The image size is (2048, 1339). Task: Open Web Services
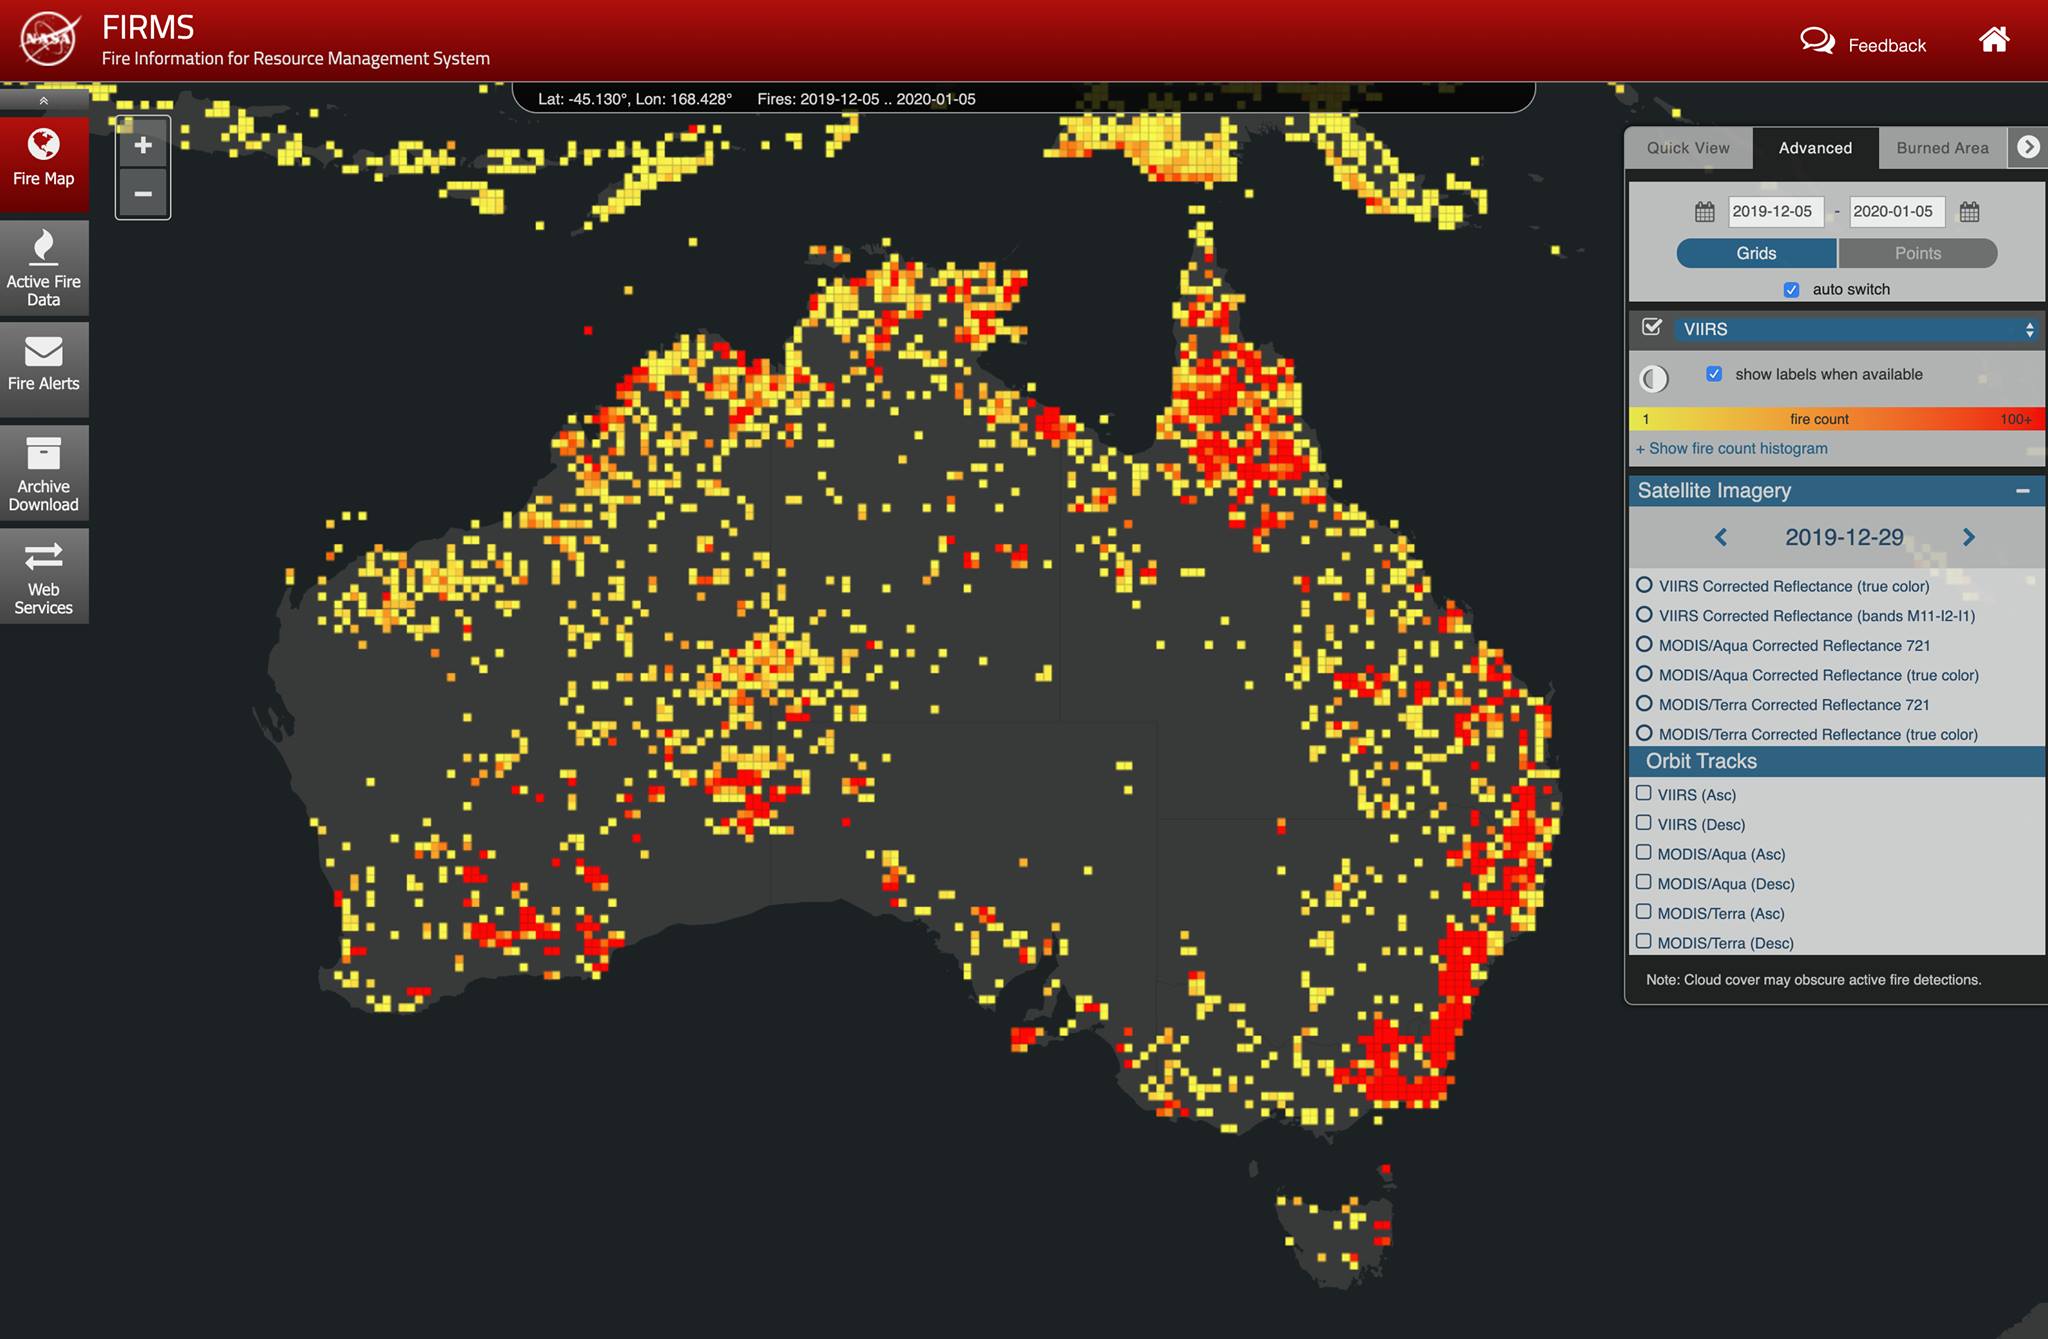[x=44, y=576]
